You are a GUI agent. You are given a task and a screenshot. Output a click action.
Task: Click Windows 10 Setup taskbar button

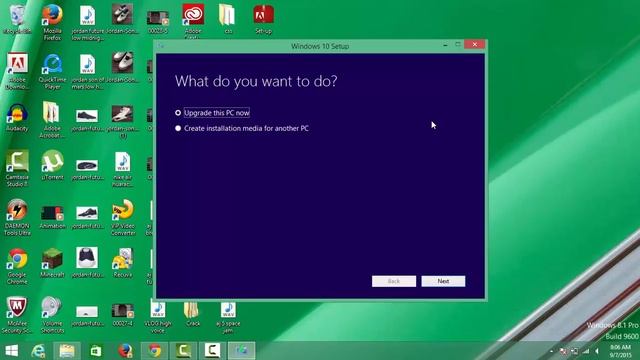242,351
